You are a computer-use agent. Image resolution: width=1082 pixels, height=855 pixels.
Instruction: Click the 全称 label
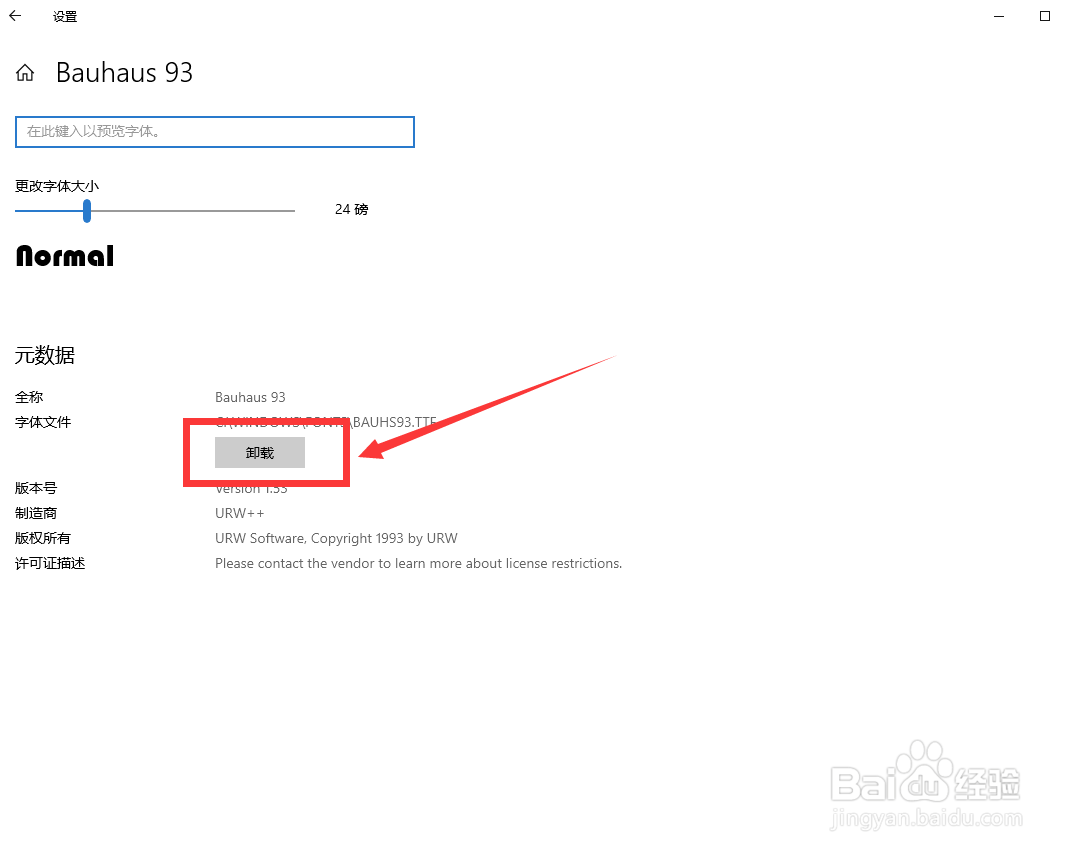[x=29, y=397]
